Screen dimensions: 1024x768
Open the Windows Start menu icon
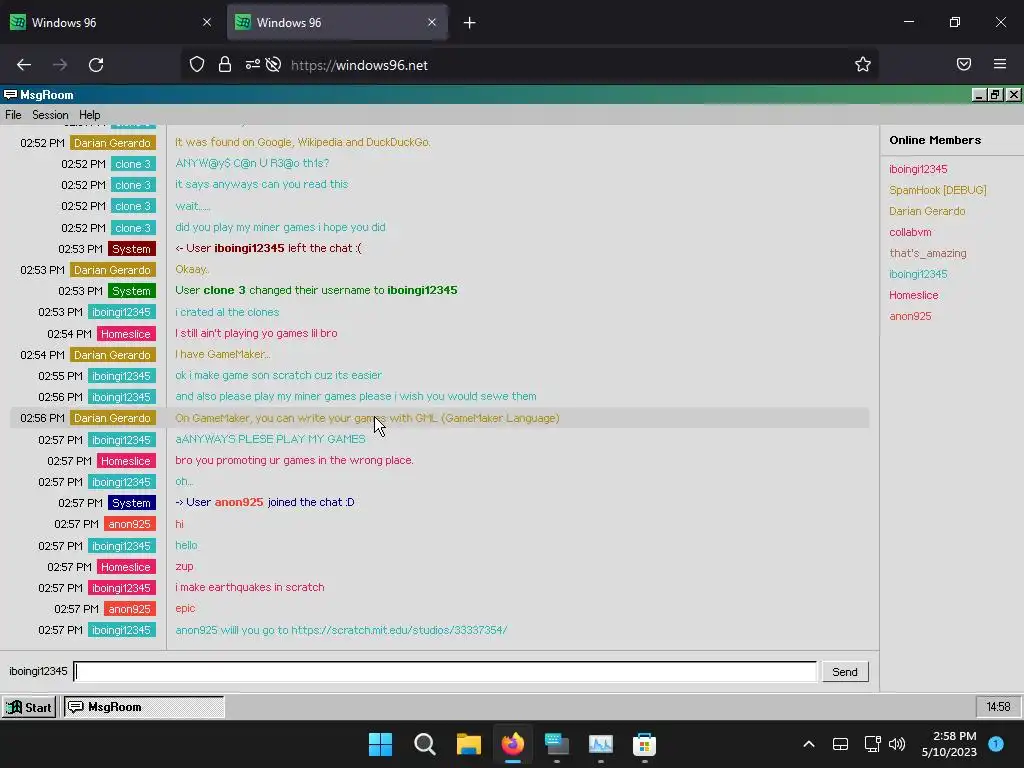(380, 744)
